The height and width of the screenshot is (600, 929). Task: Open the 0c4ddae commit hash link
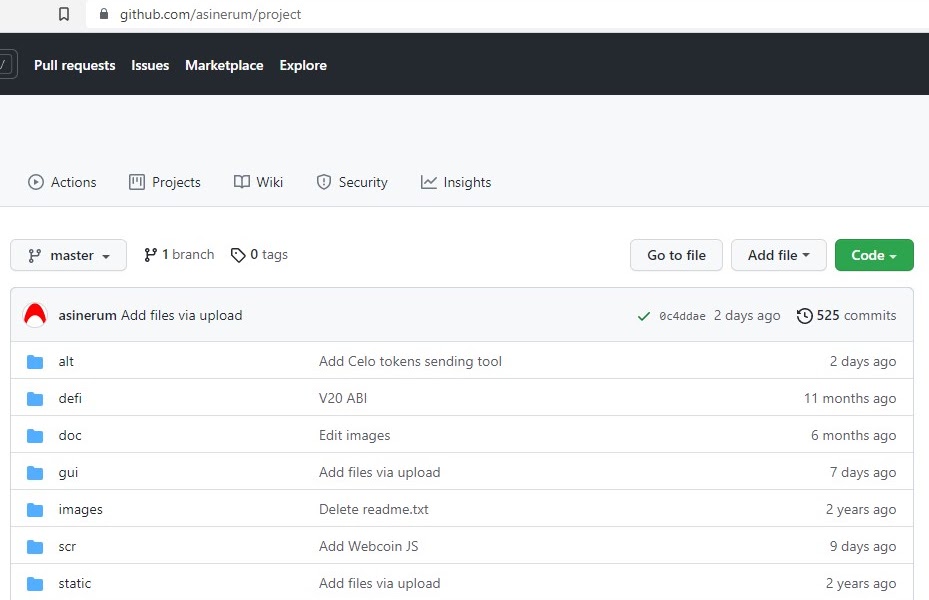pos(682,316)
